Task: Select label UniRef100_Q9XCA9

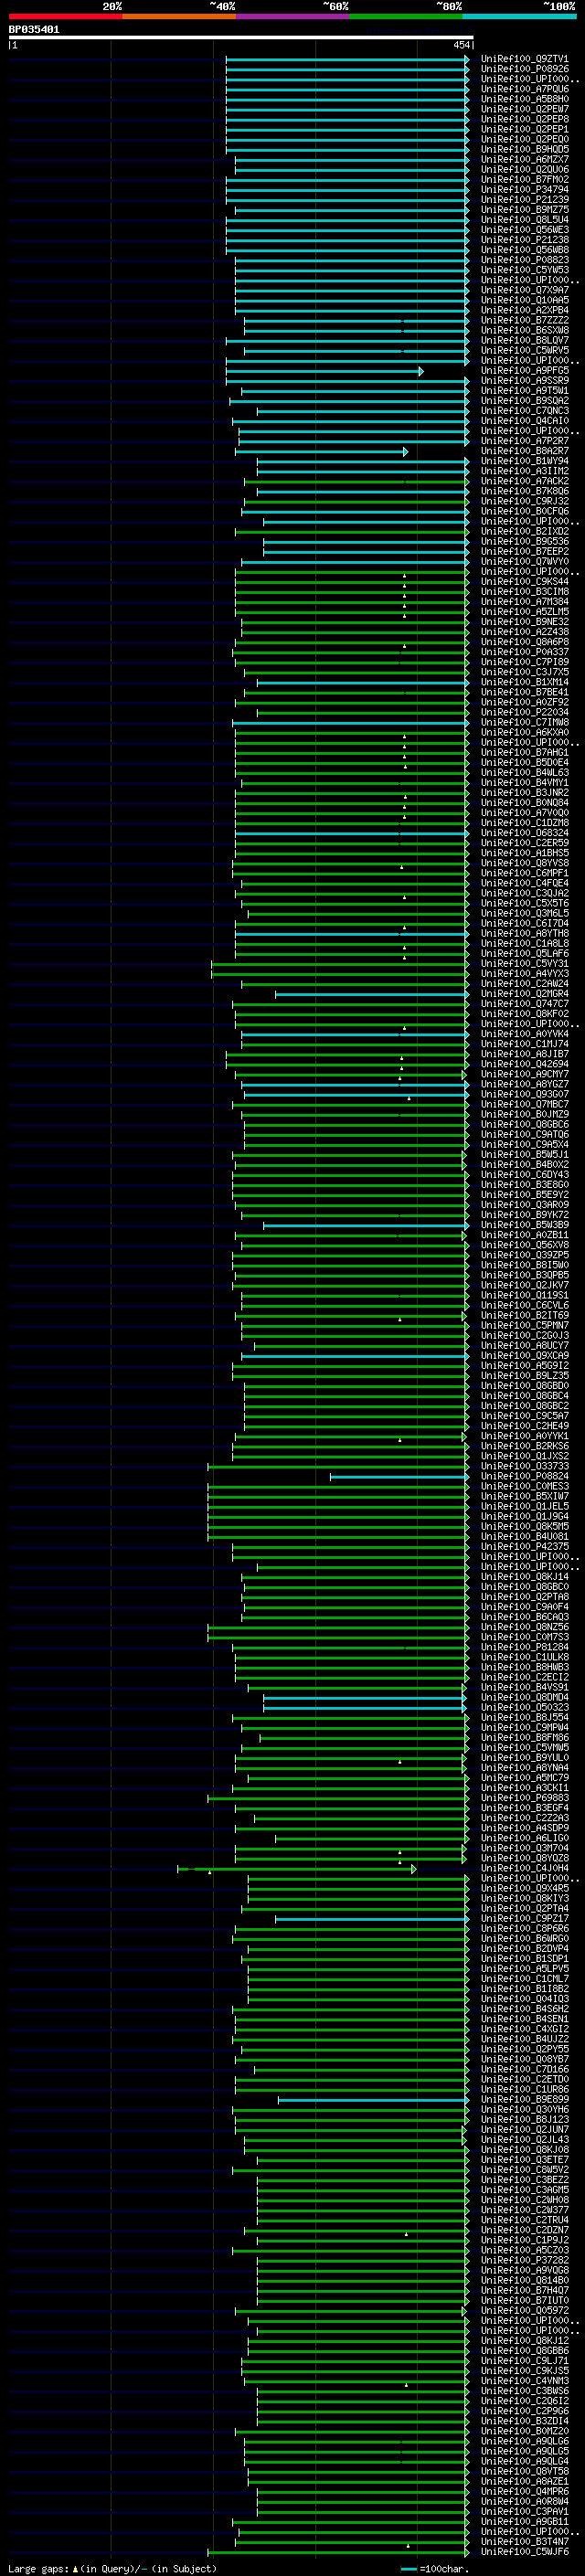Action: [x=524, y=1356]
